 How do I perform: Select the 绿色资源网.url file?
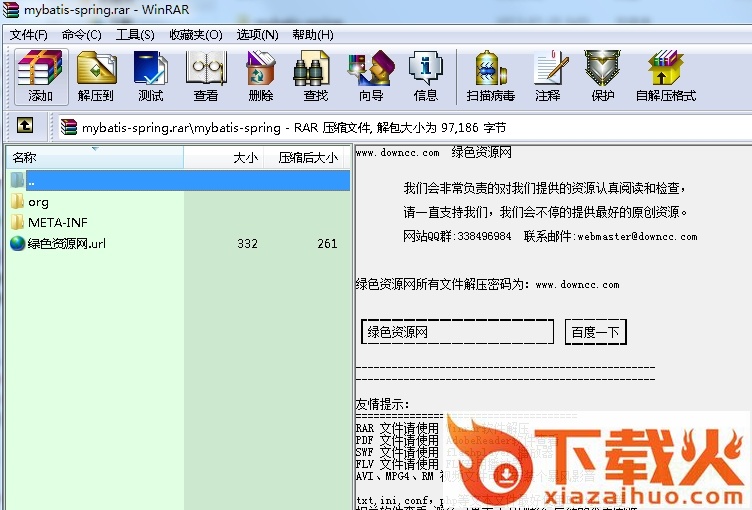[x=66, y=243]
